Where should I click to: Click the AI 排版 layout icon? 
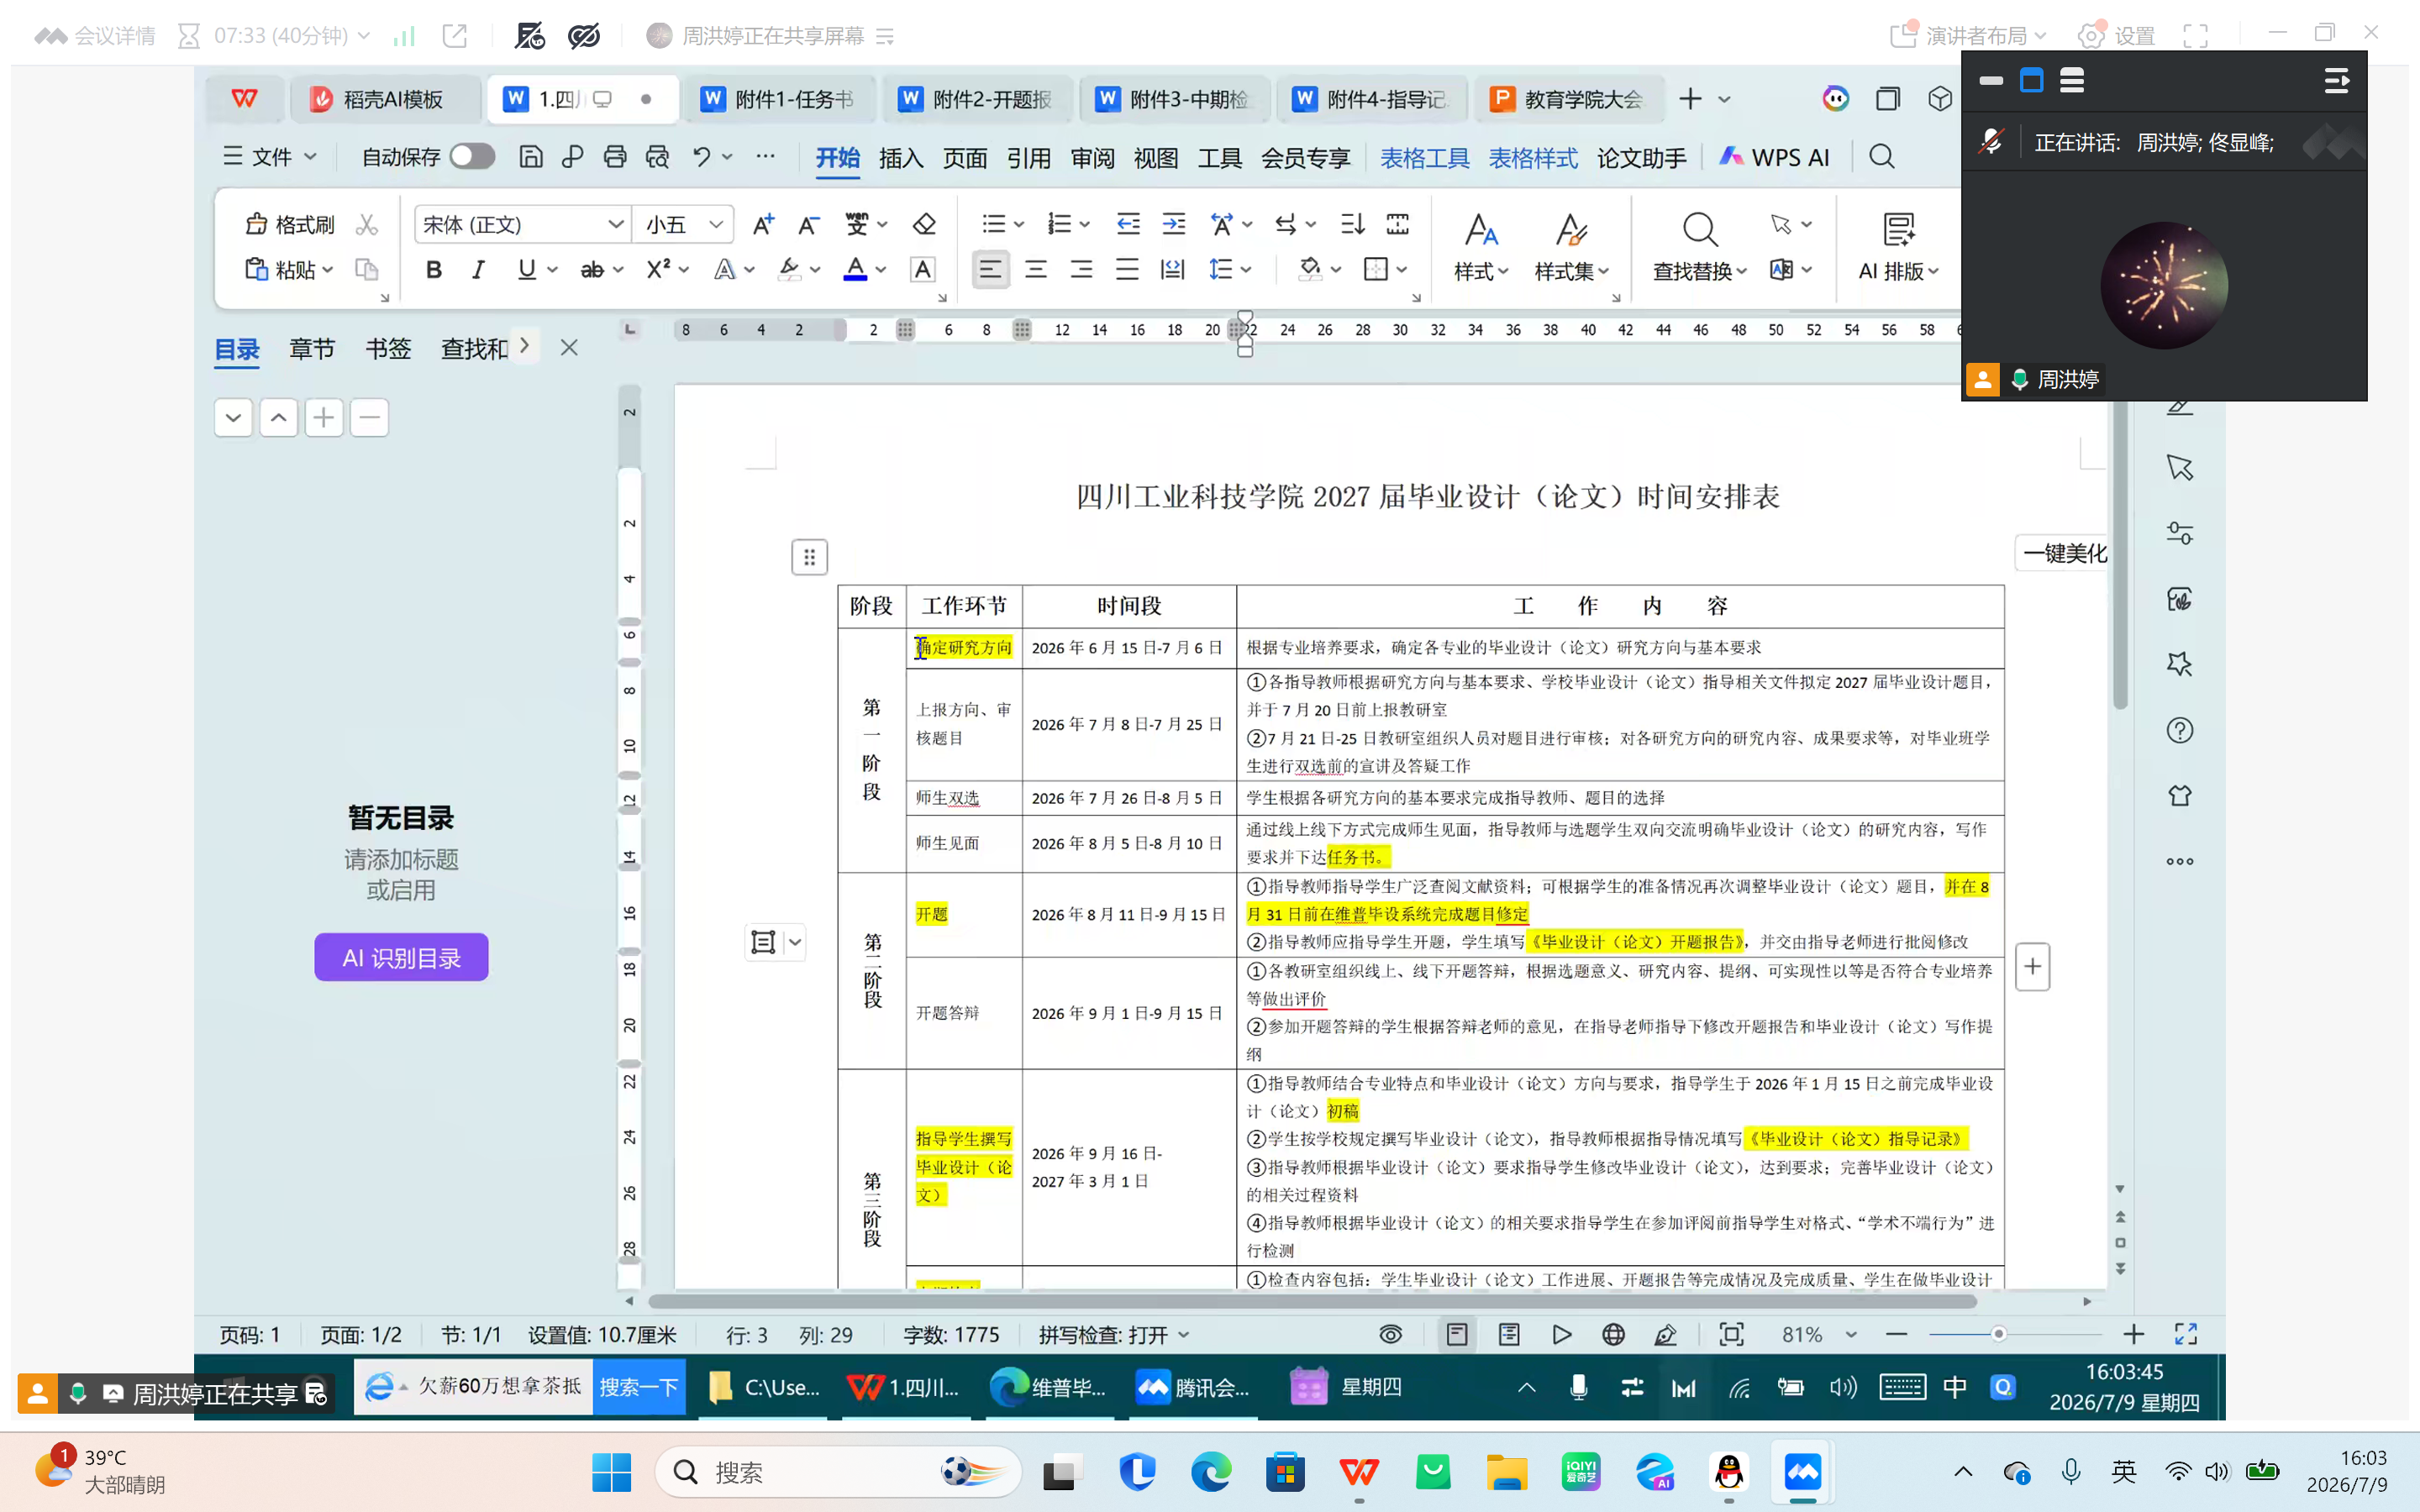(1898, 246)
